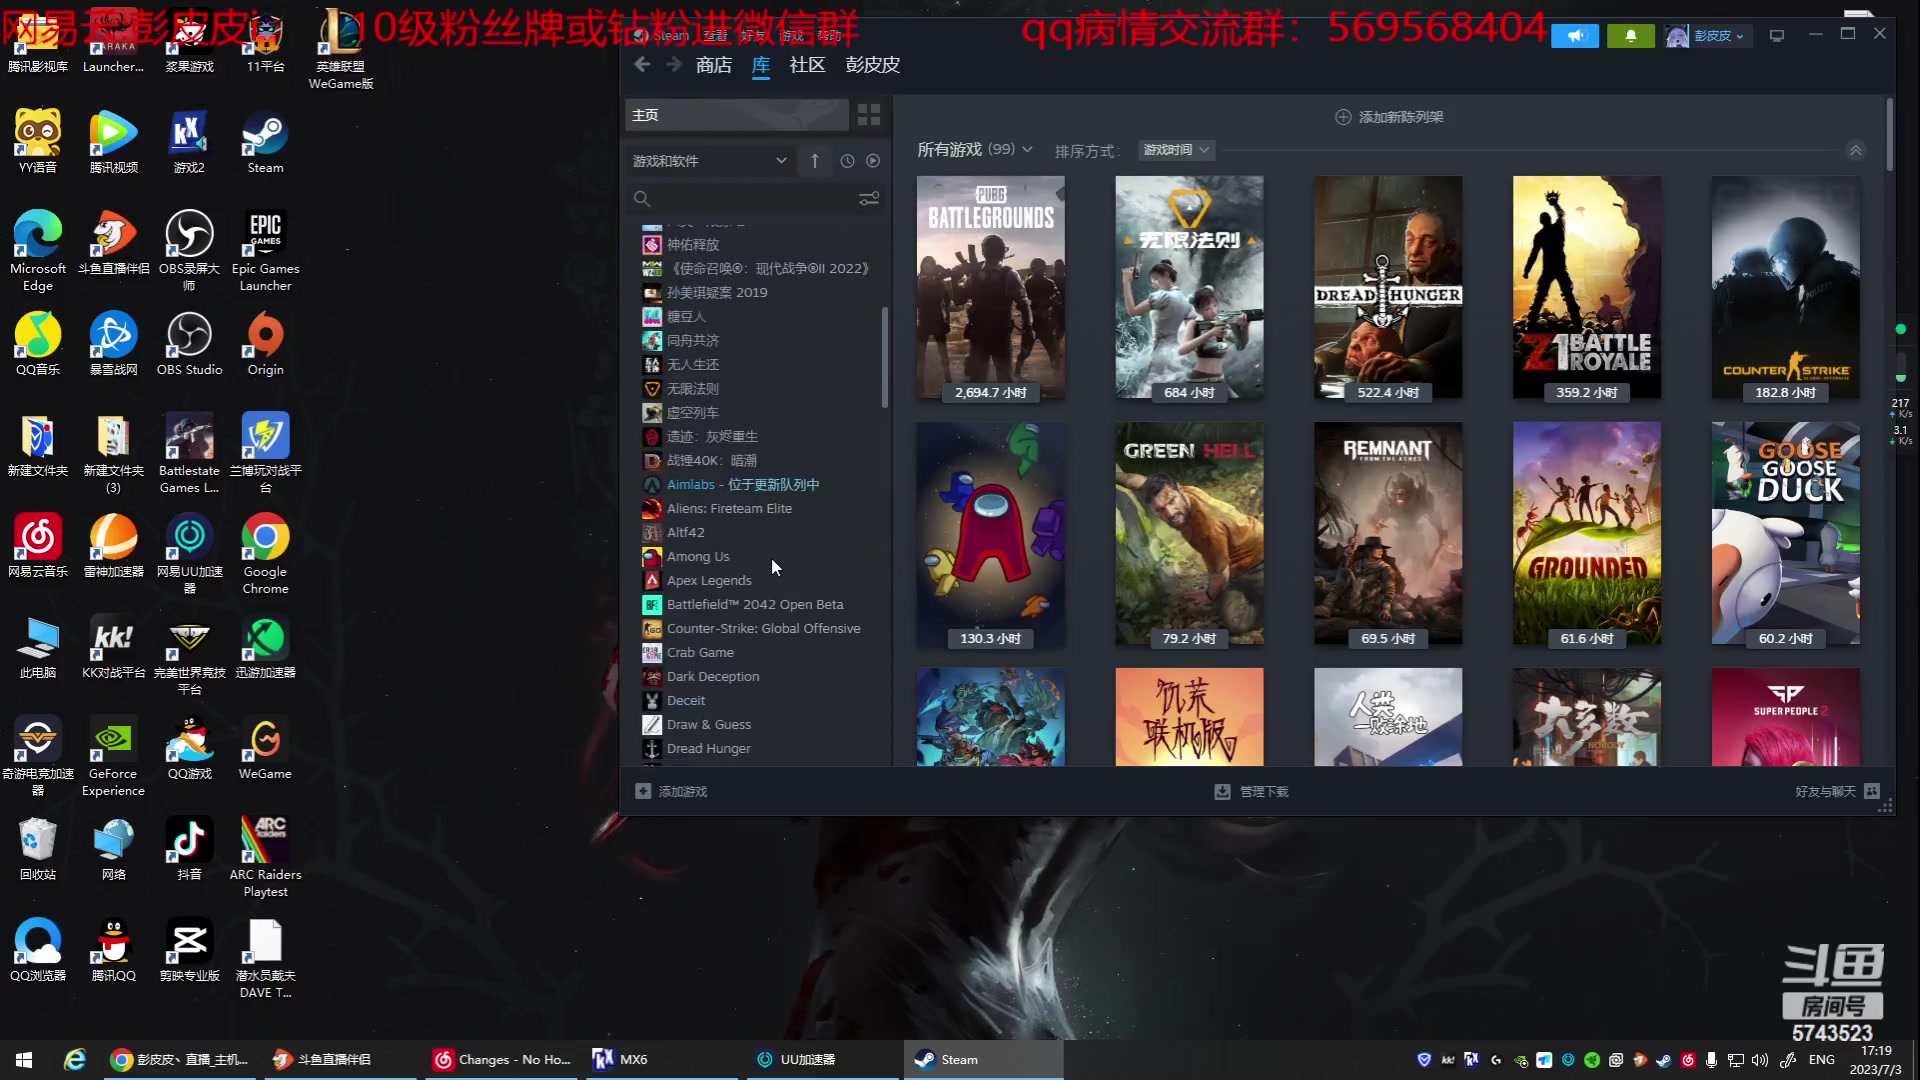
Task: Collapse the shelf with double-chevron icon
Action: click(1855, 151)
